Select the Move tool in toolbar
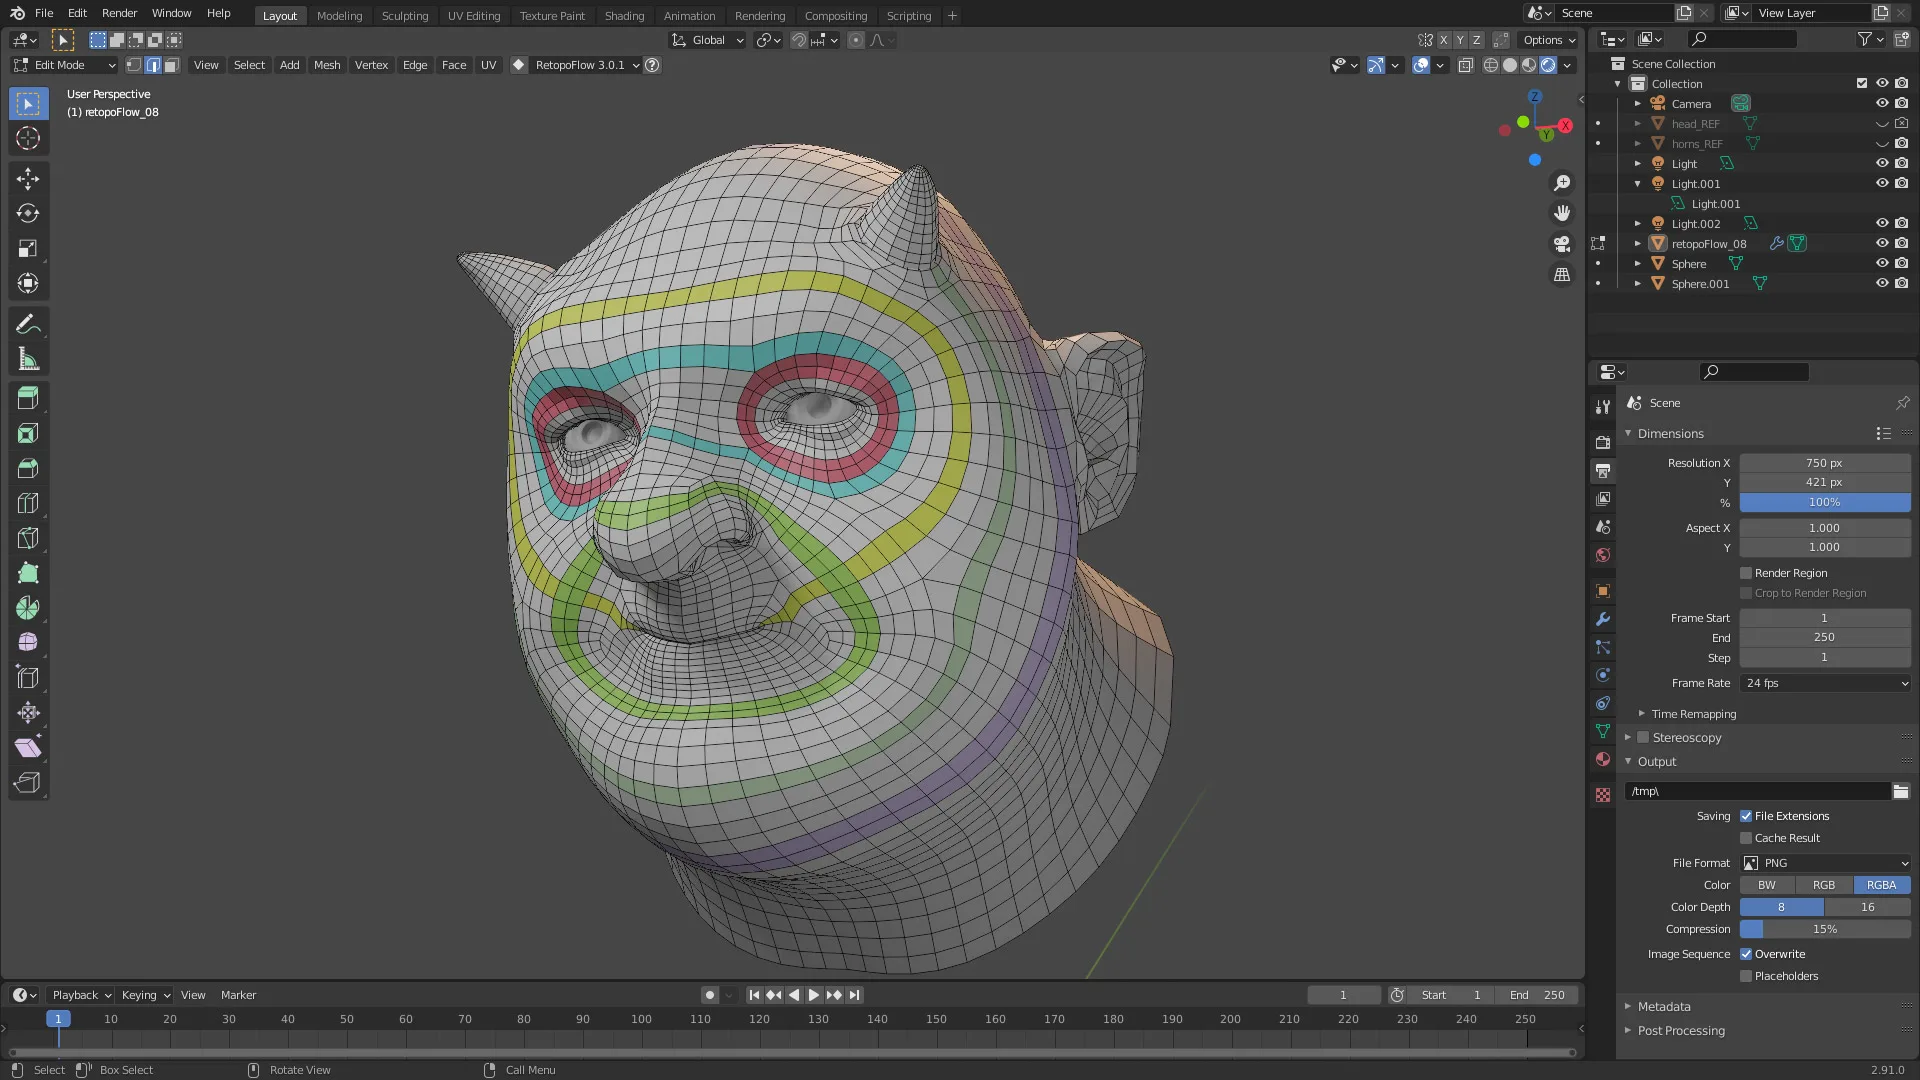The image size is (1920, 1080). pyautogui.click(x=28, y=179)
